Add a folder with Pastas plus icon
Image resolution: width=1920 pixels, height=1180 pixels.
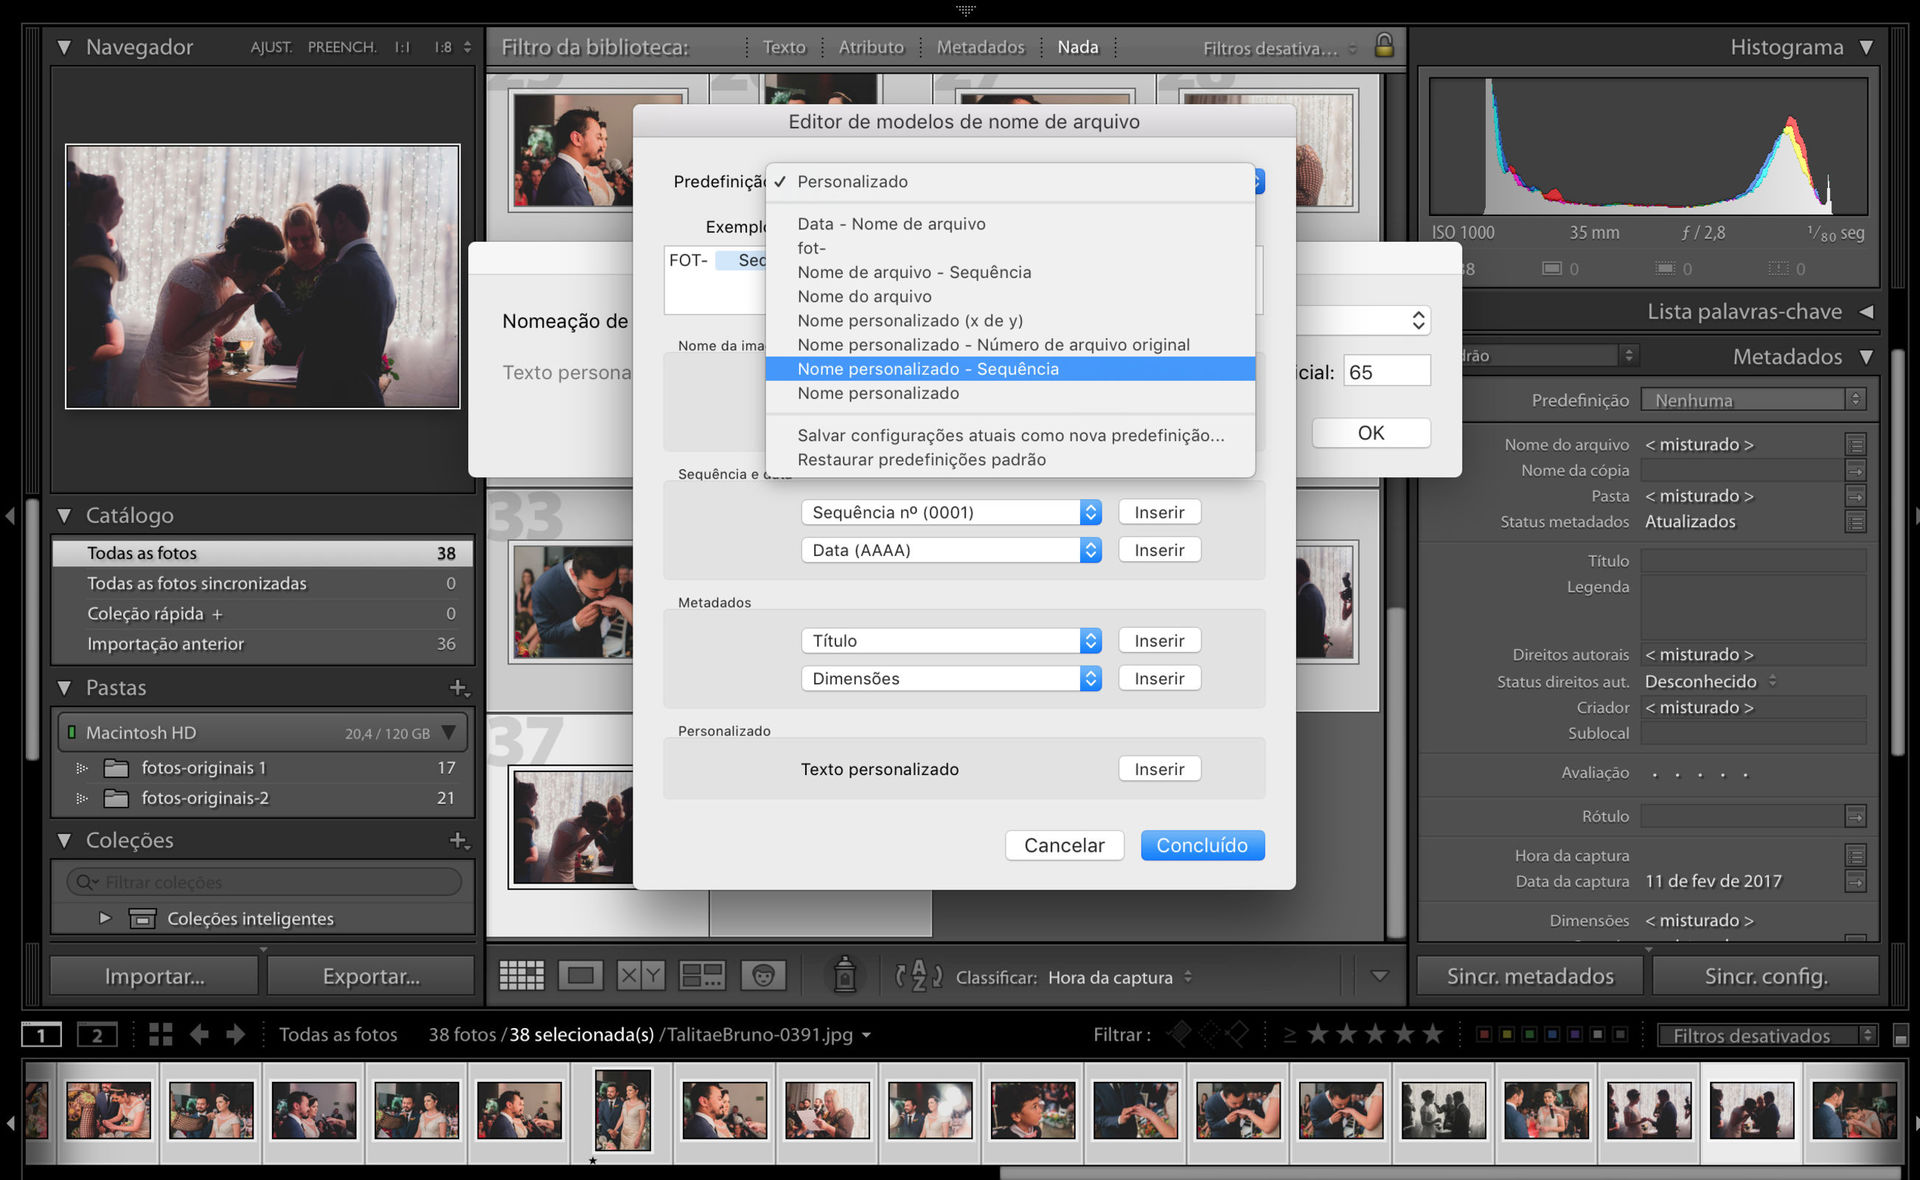[459, 688]
